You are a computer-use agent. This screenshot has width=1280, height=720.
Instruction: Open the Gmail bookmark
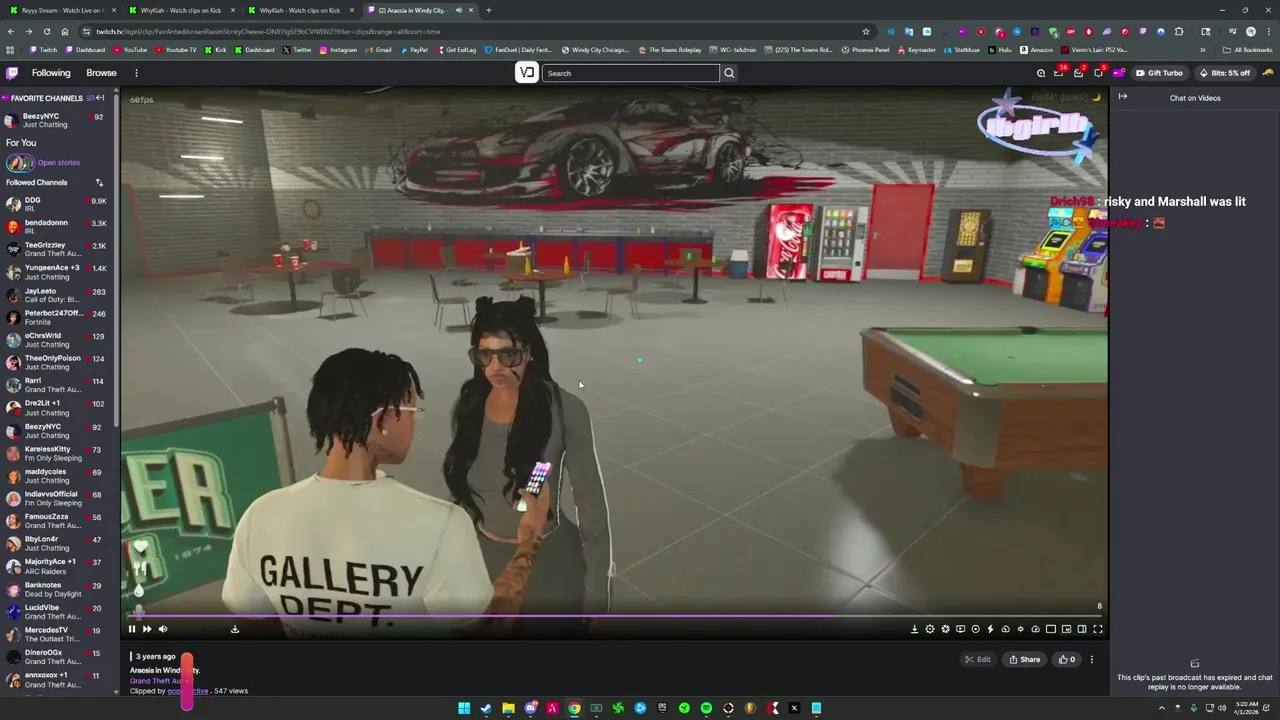(x=378, y=50)
